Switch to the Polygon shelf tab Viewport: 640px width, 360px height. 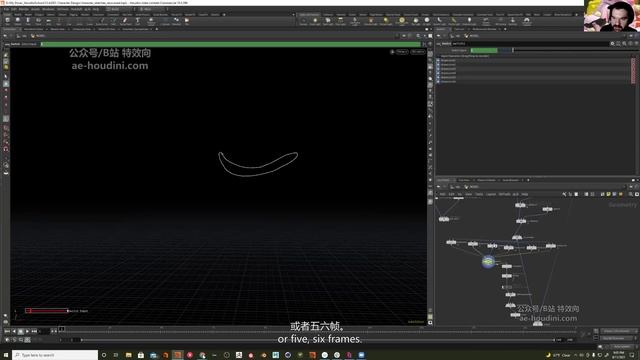[39, 15]
